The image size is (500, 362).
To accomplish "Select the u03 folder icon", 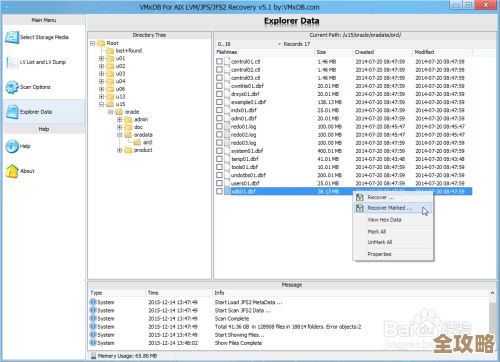I will [110, 74].
